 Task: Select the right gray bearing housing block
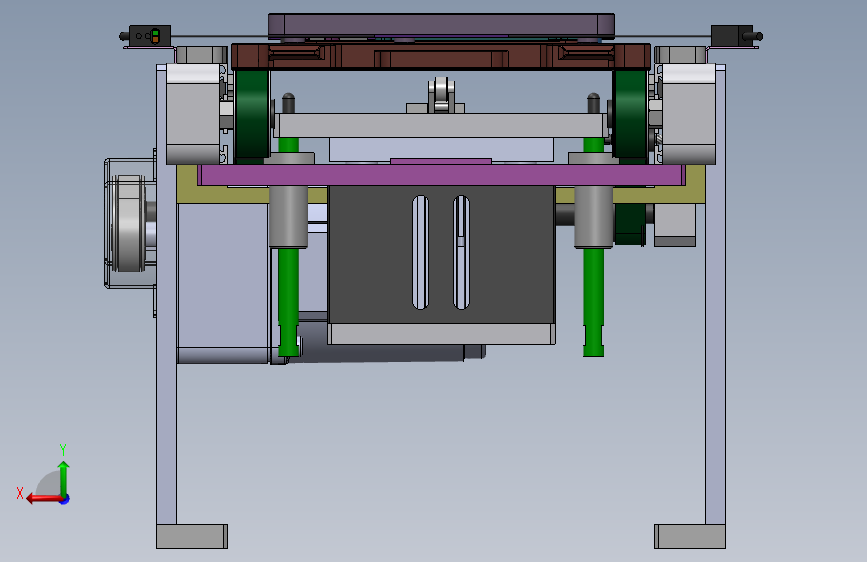(689, 114)
